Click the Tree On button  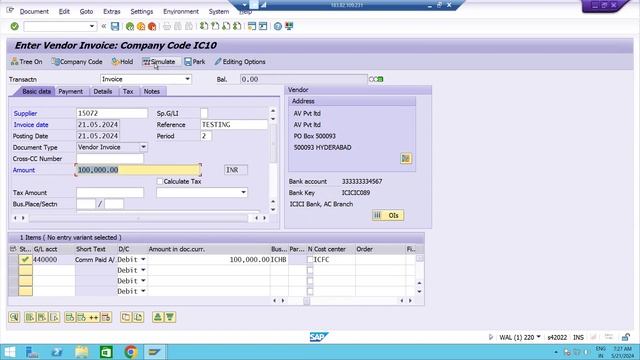[x=27, y=62]
